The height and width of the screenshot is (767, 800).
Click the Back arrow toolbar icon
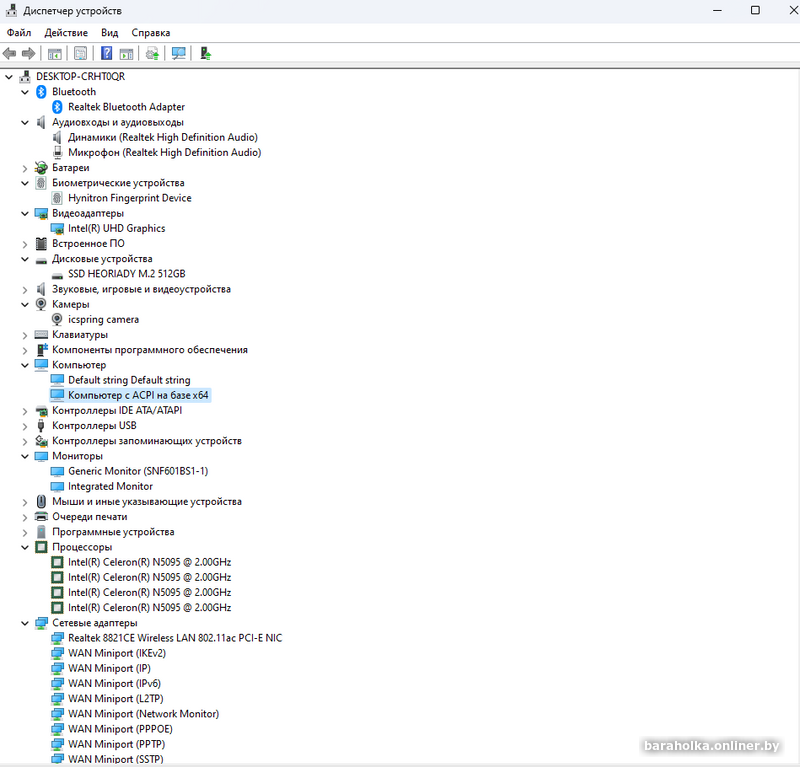(x=9, y=53)
